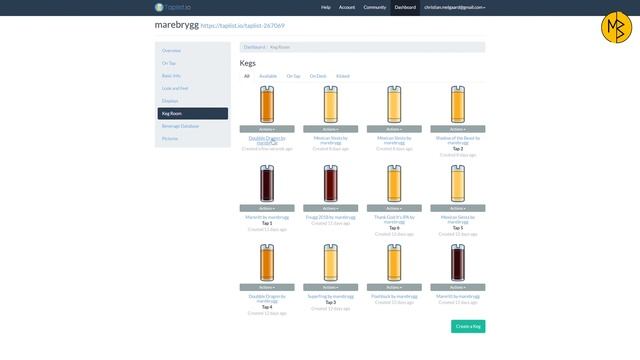Open Dashboard in the top navigation
Screen dimensions: 640x360
[405, 7]
